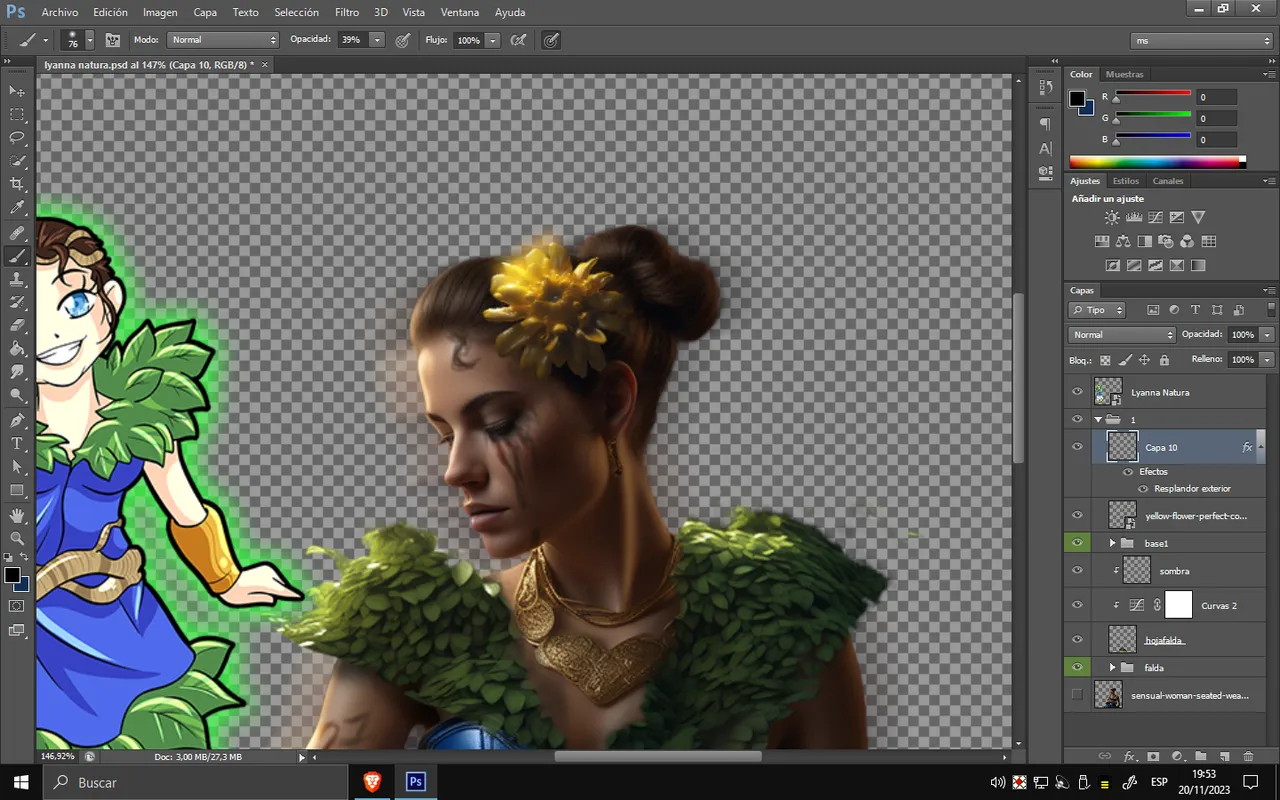Viewport: 1280px width, 800px height.
Task: Select the Curvas 2 layer mask thumbnail
Action: [1179, 605]
